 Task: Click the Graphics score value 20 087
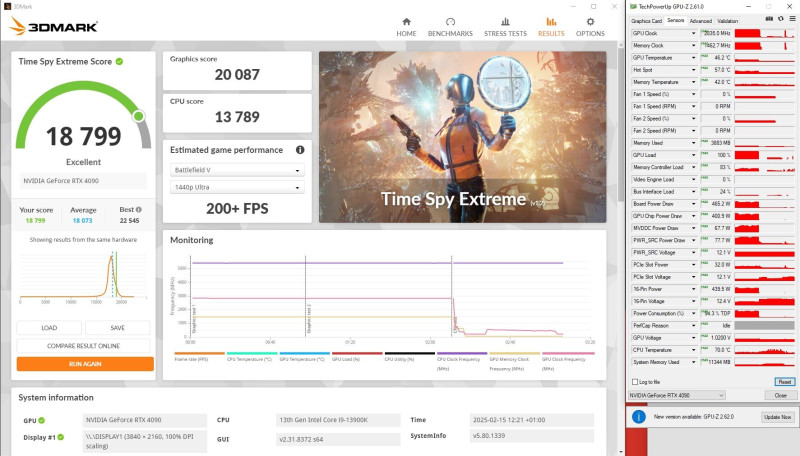pyautogui.click(x=237, y=75)
